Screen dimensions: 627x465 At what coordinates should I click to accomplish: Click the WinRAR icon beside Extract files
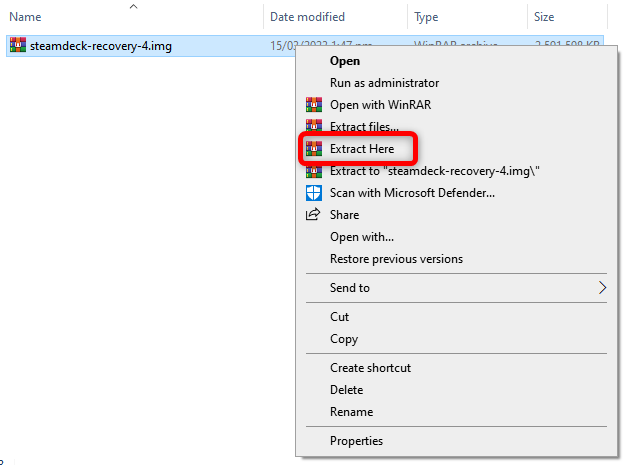point(312,127)
